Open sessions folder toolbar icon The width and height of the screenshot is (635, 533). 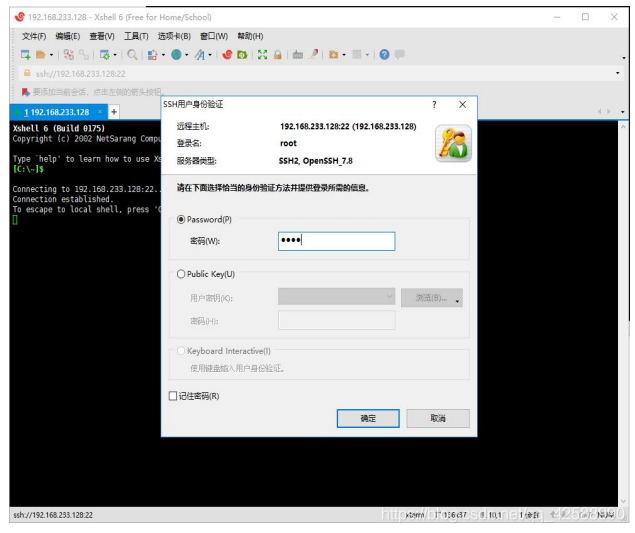coord(40,55)
